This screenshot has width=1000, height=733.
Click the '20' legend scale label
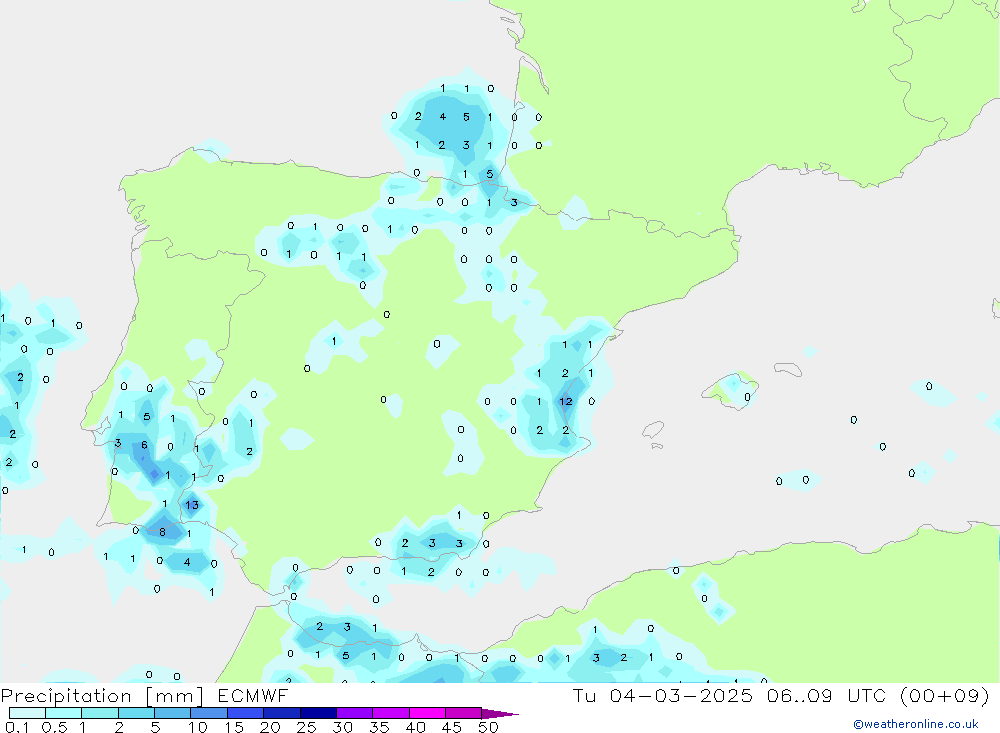click(x=270, y=727)
